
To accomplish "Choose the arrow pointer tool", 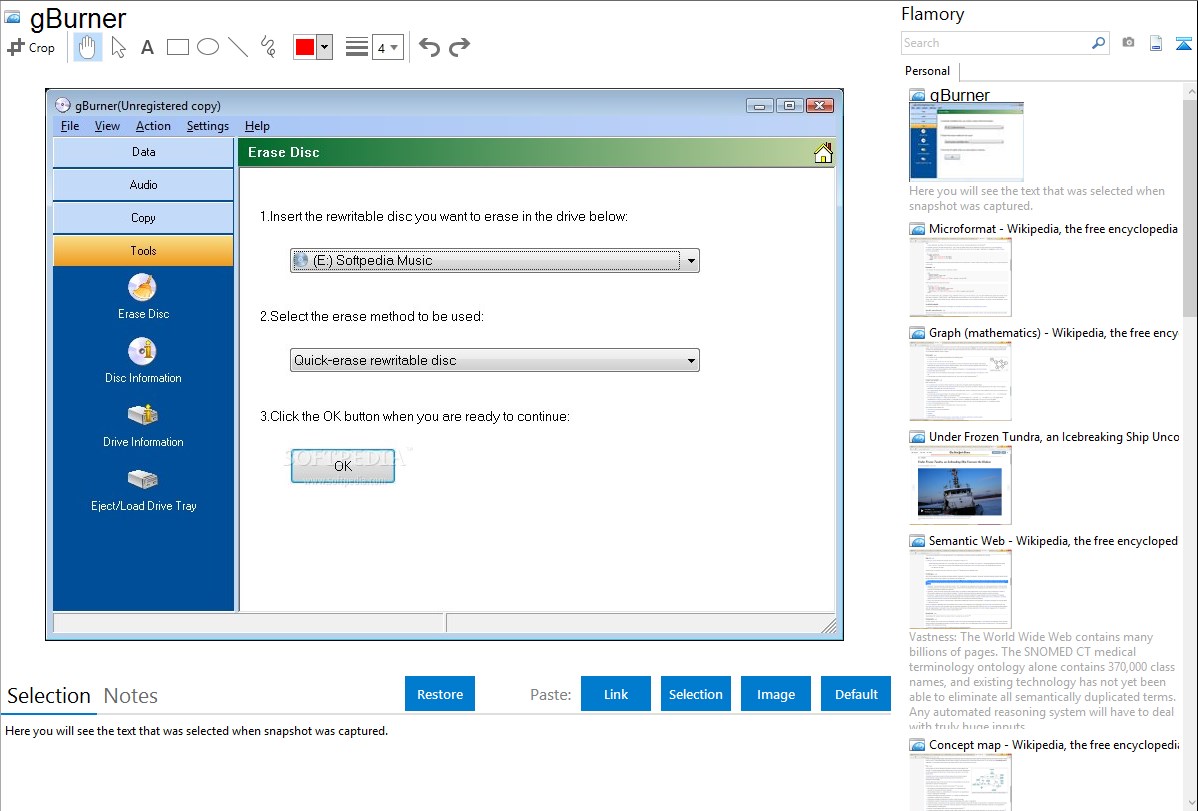I will (118, 47).
